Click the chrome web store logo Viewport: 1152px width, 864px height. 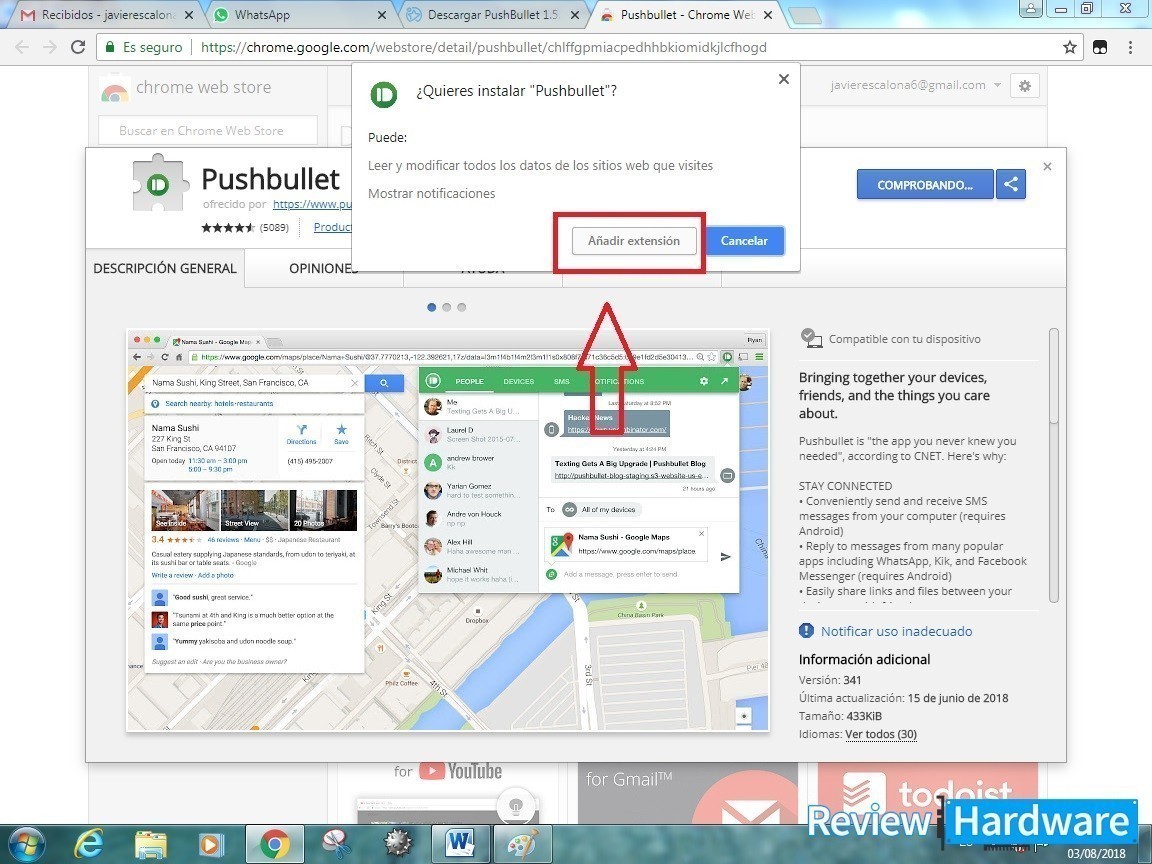186,89
